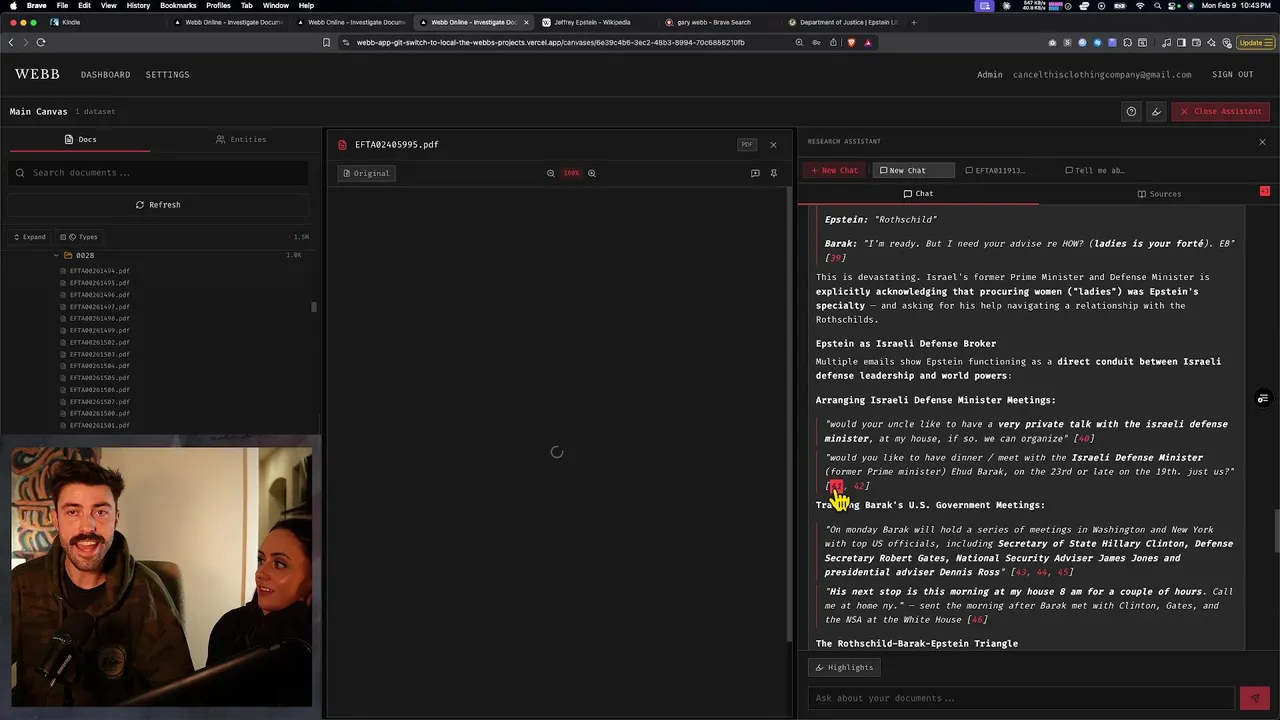1280x720 pixels.
Task: Switch to Original view mode
Action: (366, 173)
